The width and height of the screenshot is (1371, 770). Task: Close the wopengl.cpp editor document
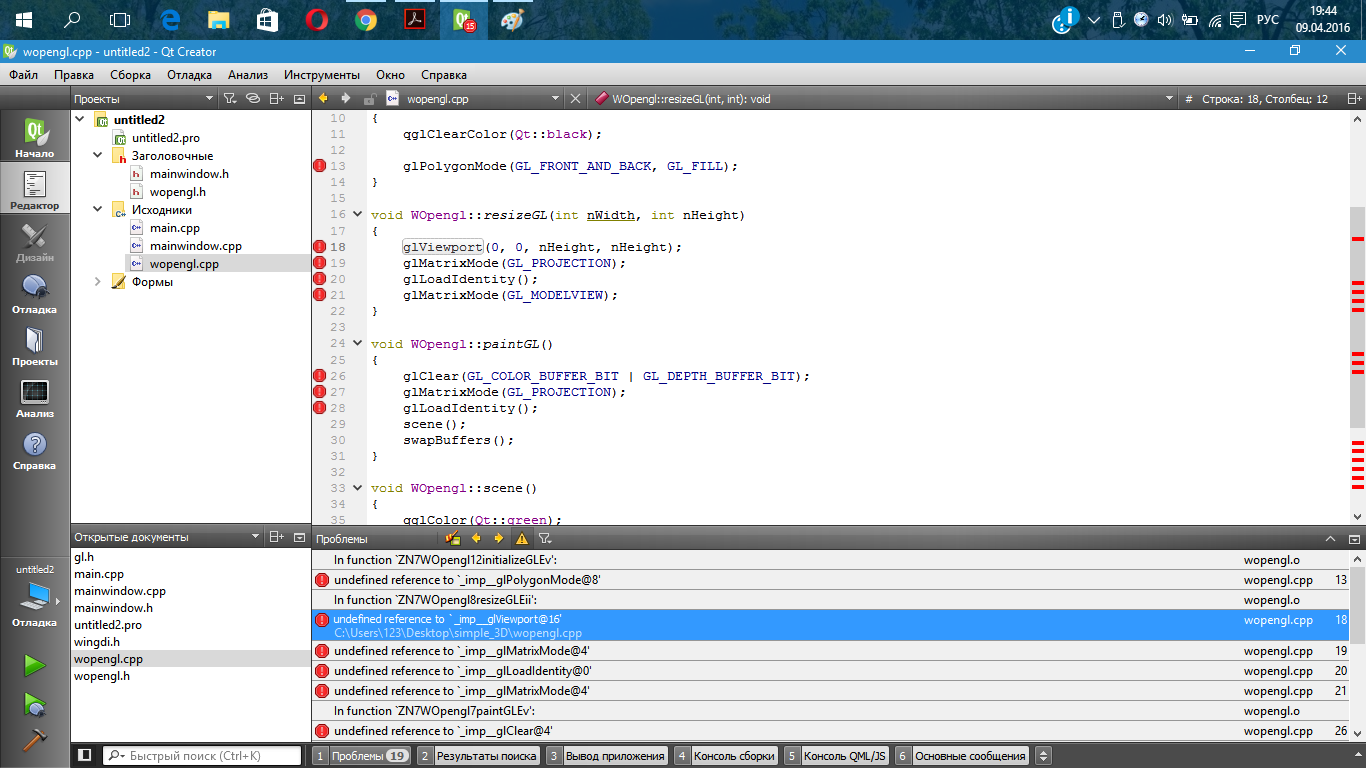click(x=575, y=99)
